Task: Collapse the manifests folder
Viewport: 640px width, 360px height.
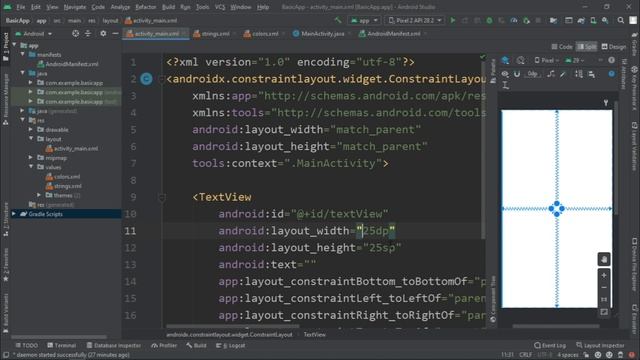Action: point(23,54)
